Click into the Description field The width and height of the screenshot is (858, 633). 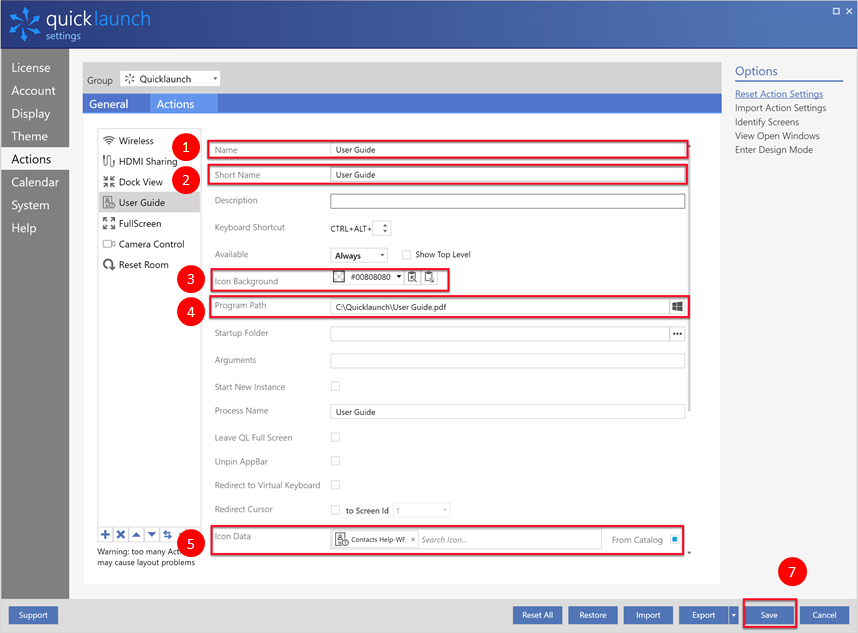pos(508,201)
